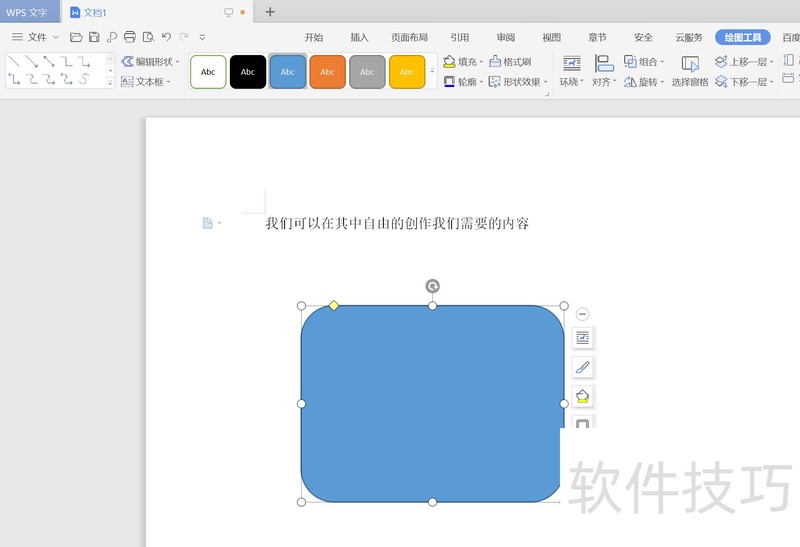The image size is (800, 547).
Task: Expand the shapes gallery list
Action: (110, 82)
